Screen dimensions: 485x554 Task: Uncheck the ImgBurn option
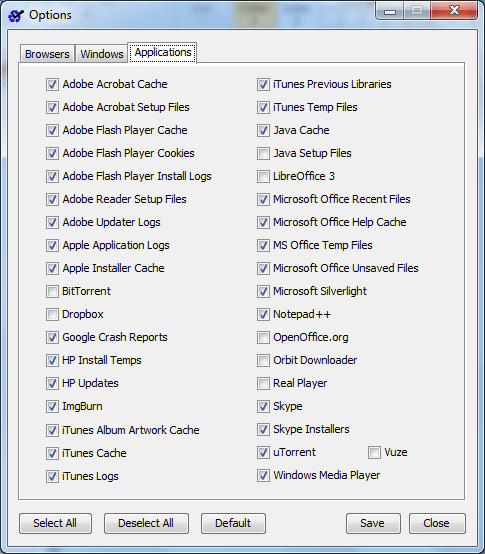(x=52, y=407)
